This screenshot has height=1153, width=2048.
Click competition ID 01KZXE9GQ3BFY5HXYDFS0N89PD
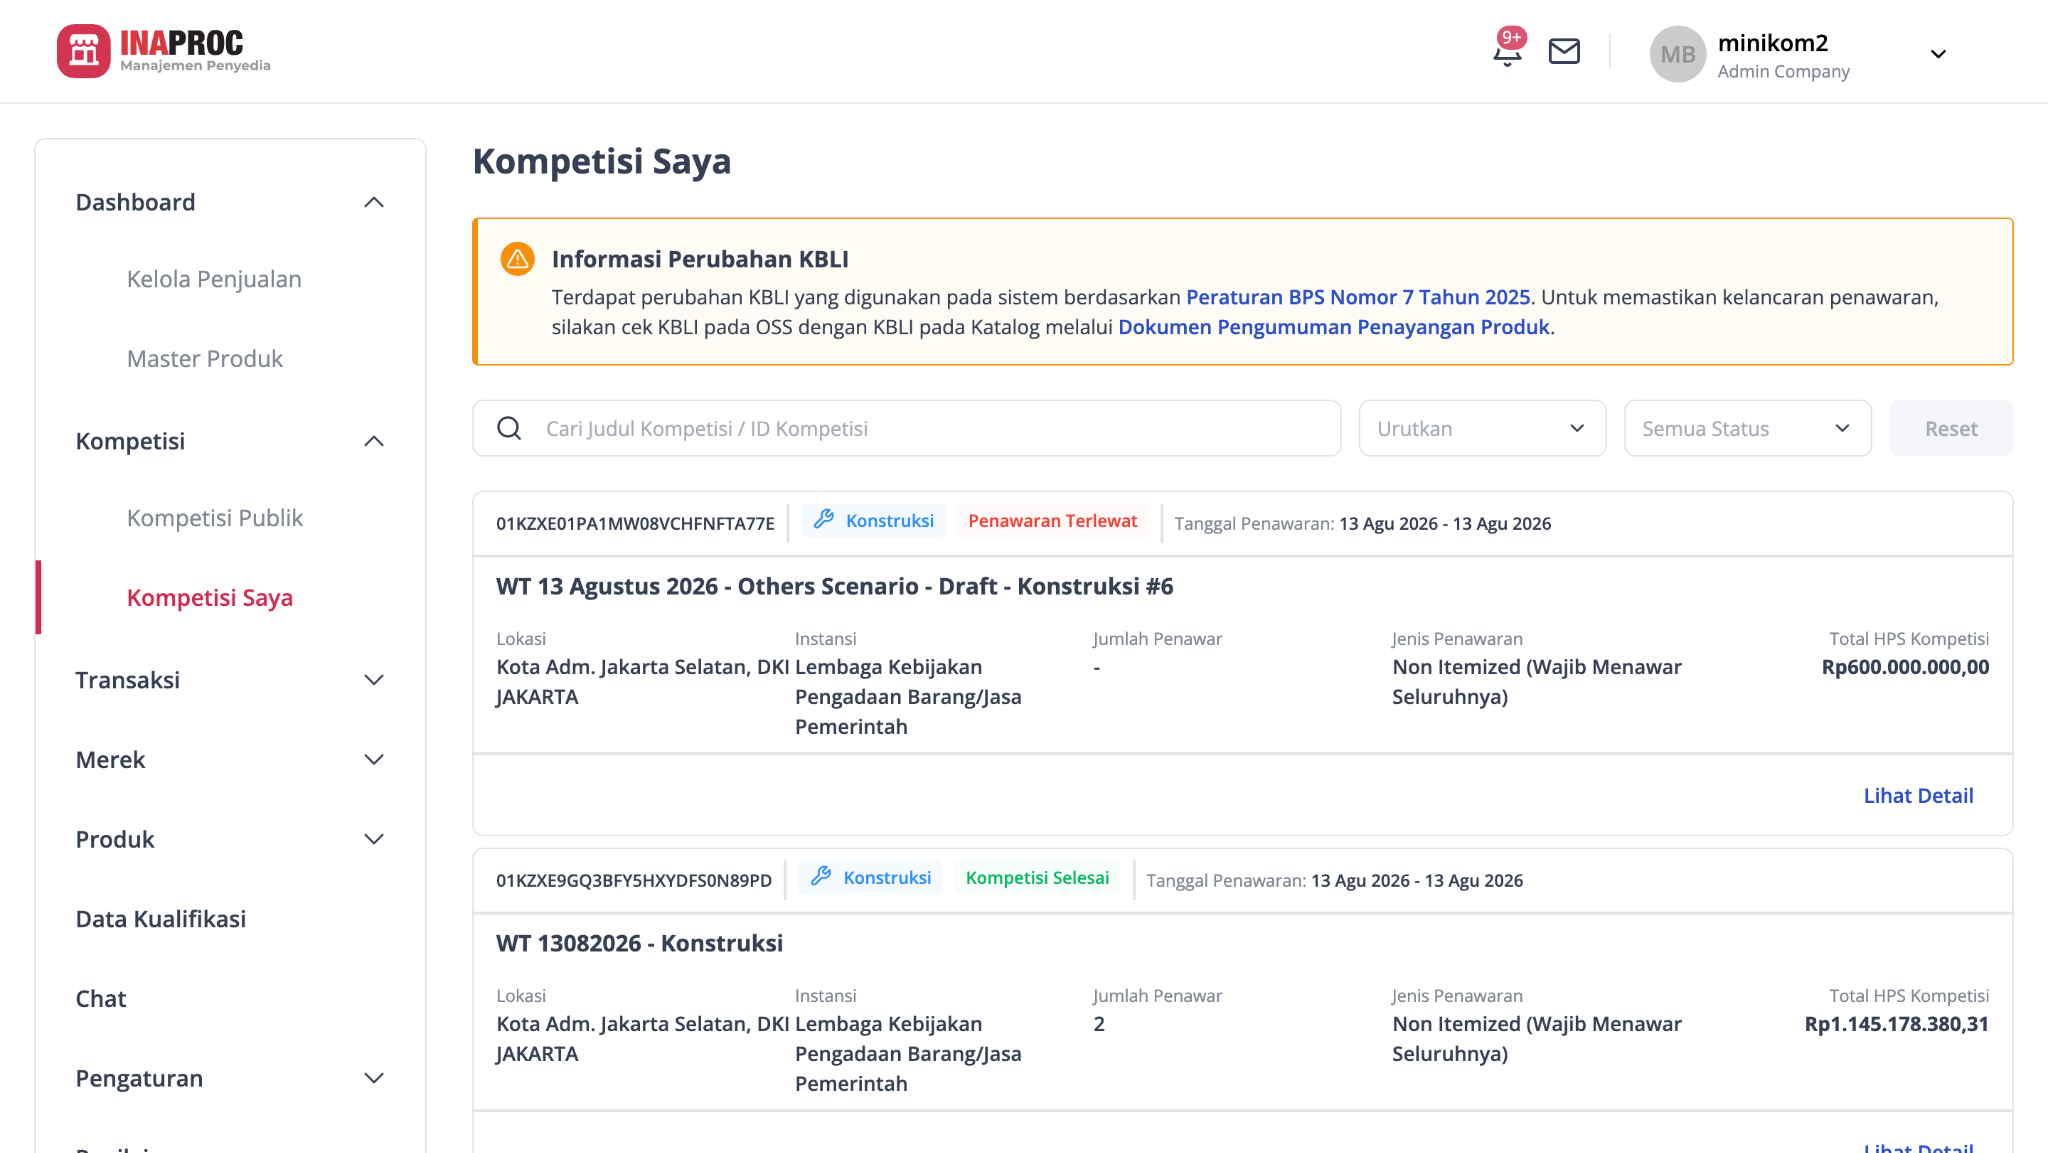coord(634,880)
